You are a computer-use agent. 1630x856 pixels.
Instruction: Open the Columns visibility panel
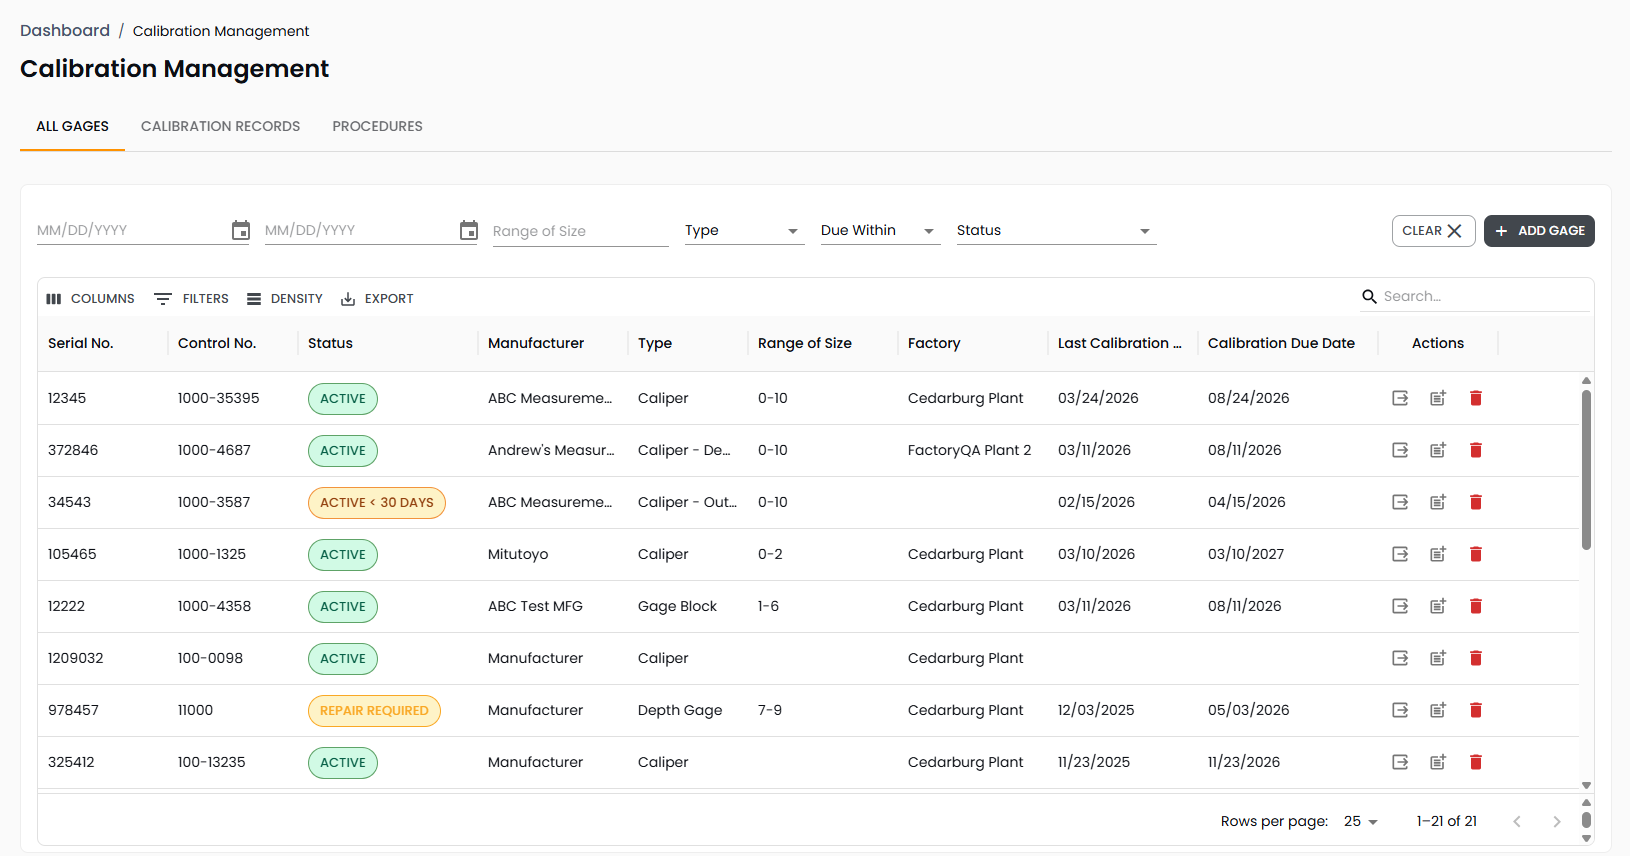coord(91,299)
